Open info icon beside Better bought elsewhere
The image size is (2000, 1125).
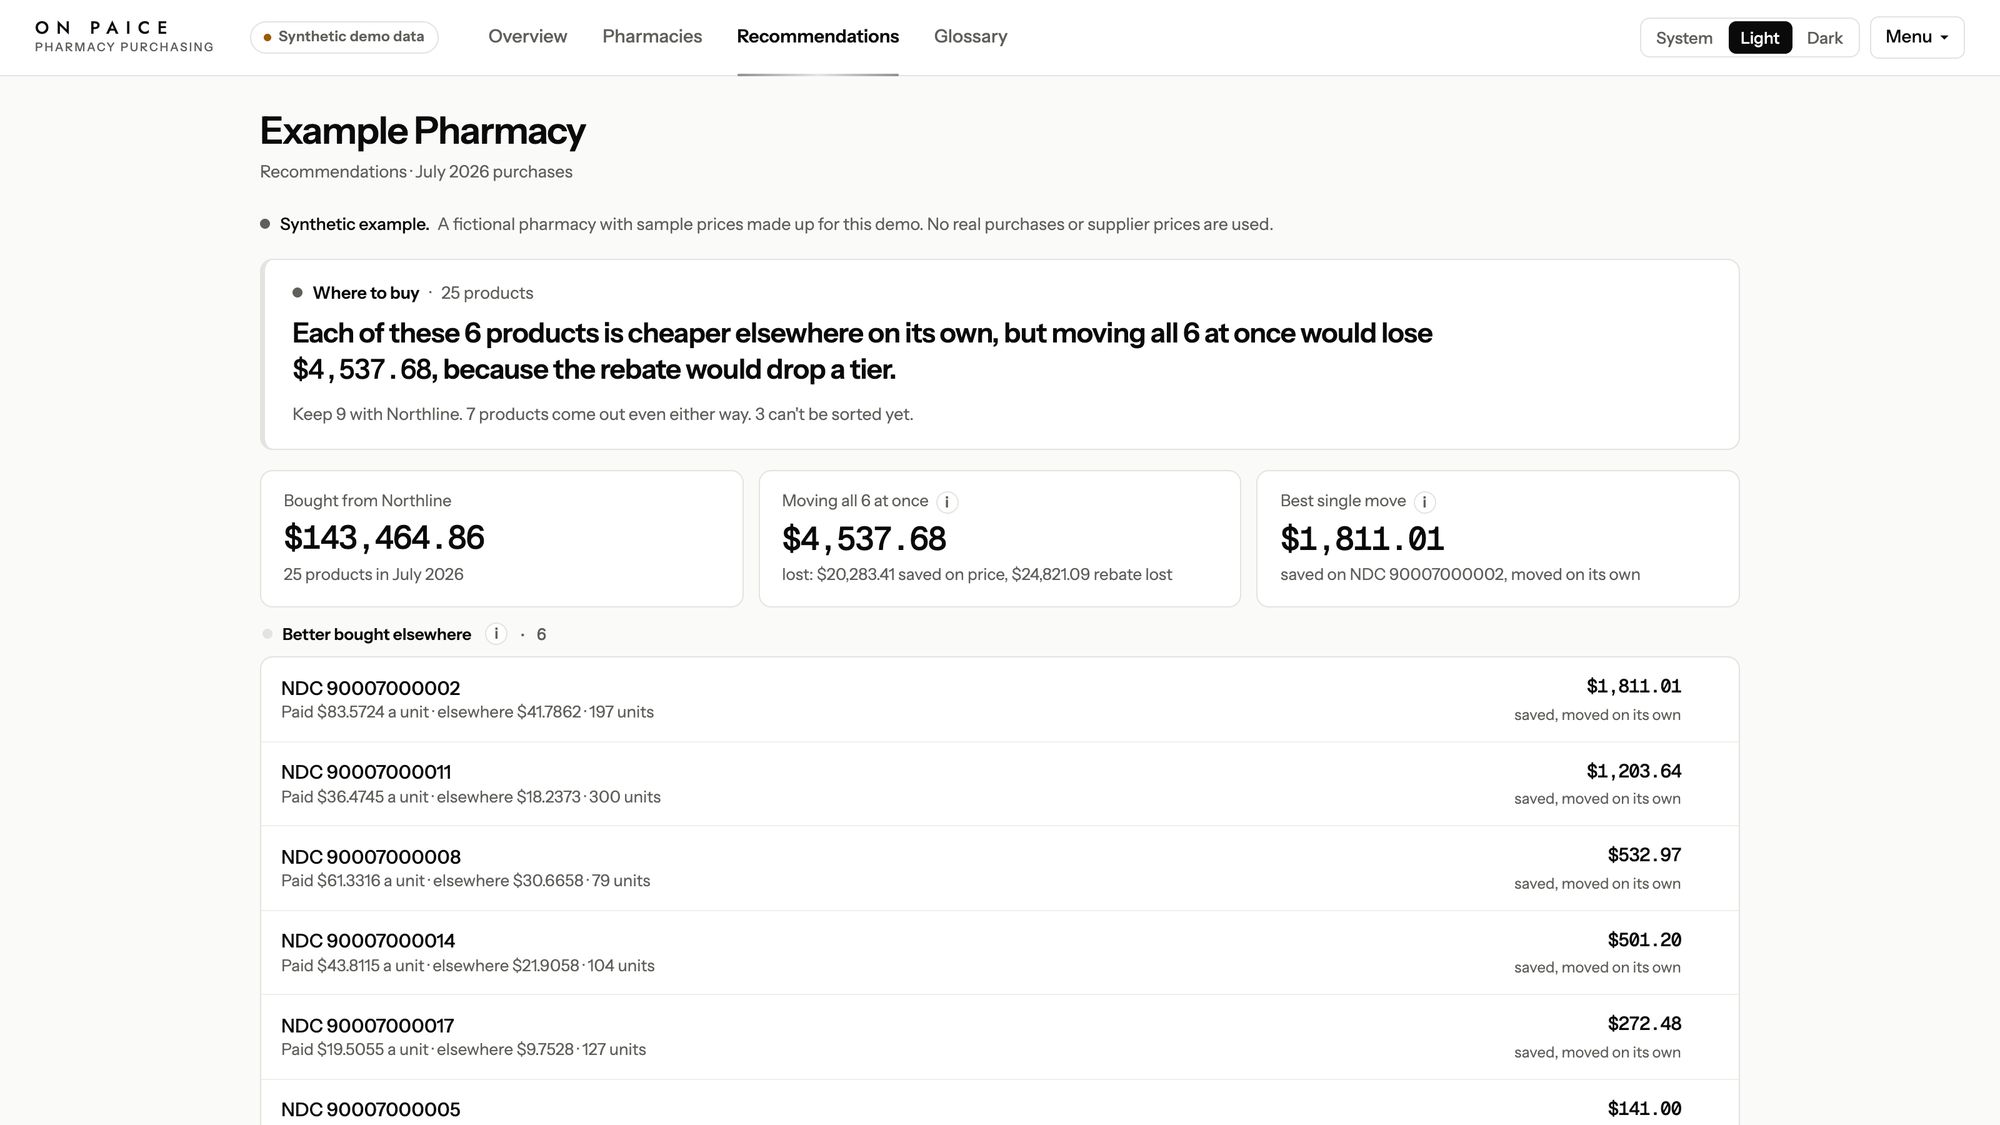496,634
